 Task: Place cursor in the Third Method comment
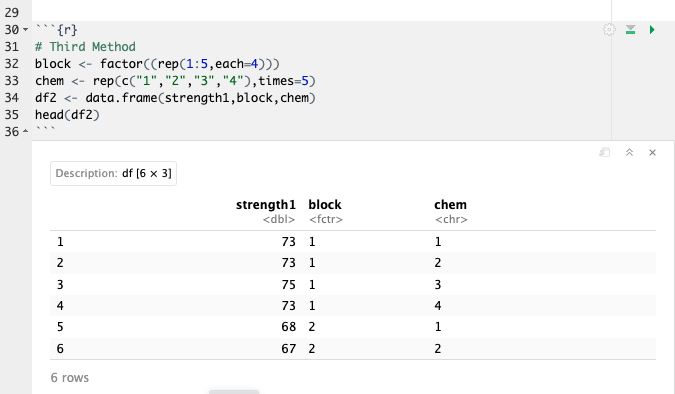(x=85, y=47)
